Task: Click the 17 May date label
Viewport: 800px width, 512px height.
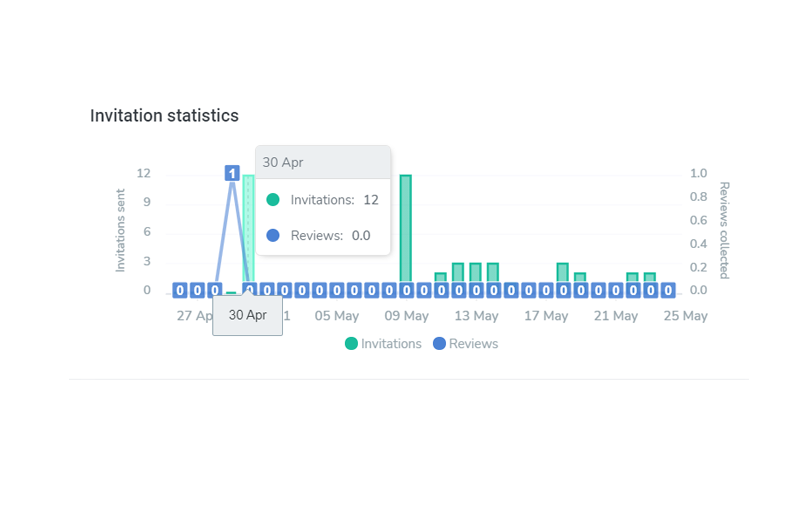Action: pyautogui.click(x=546, y=316)
